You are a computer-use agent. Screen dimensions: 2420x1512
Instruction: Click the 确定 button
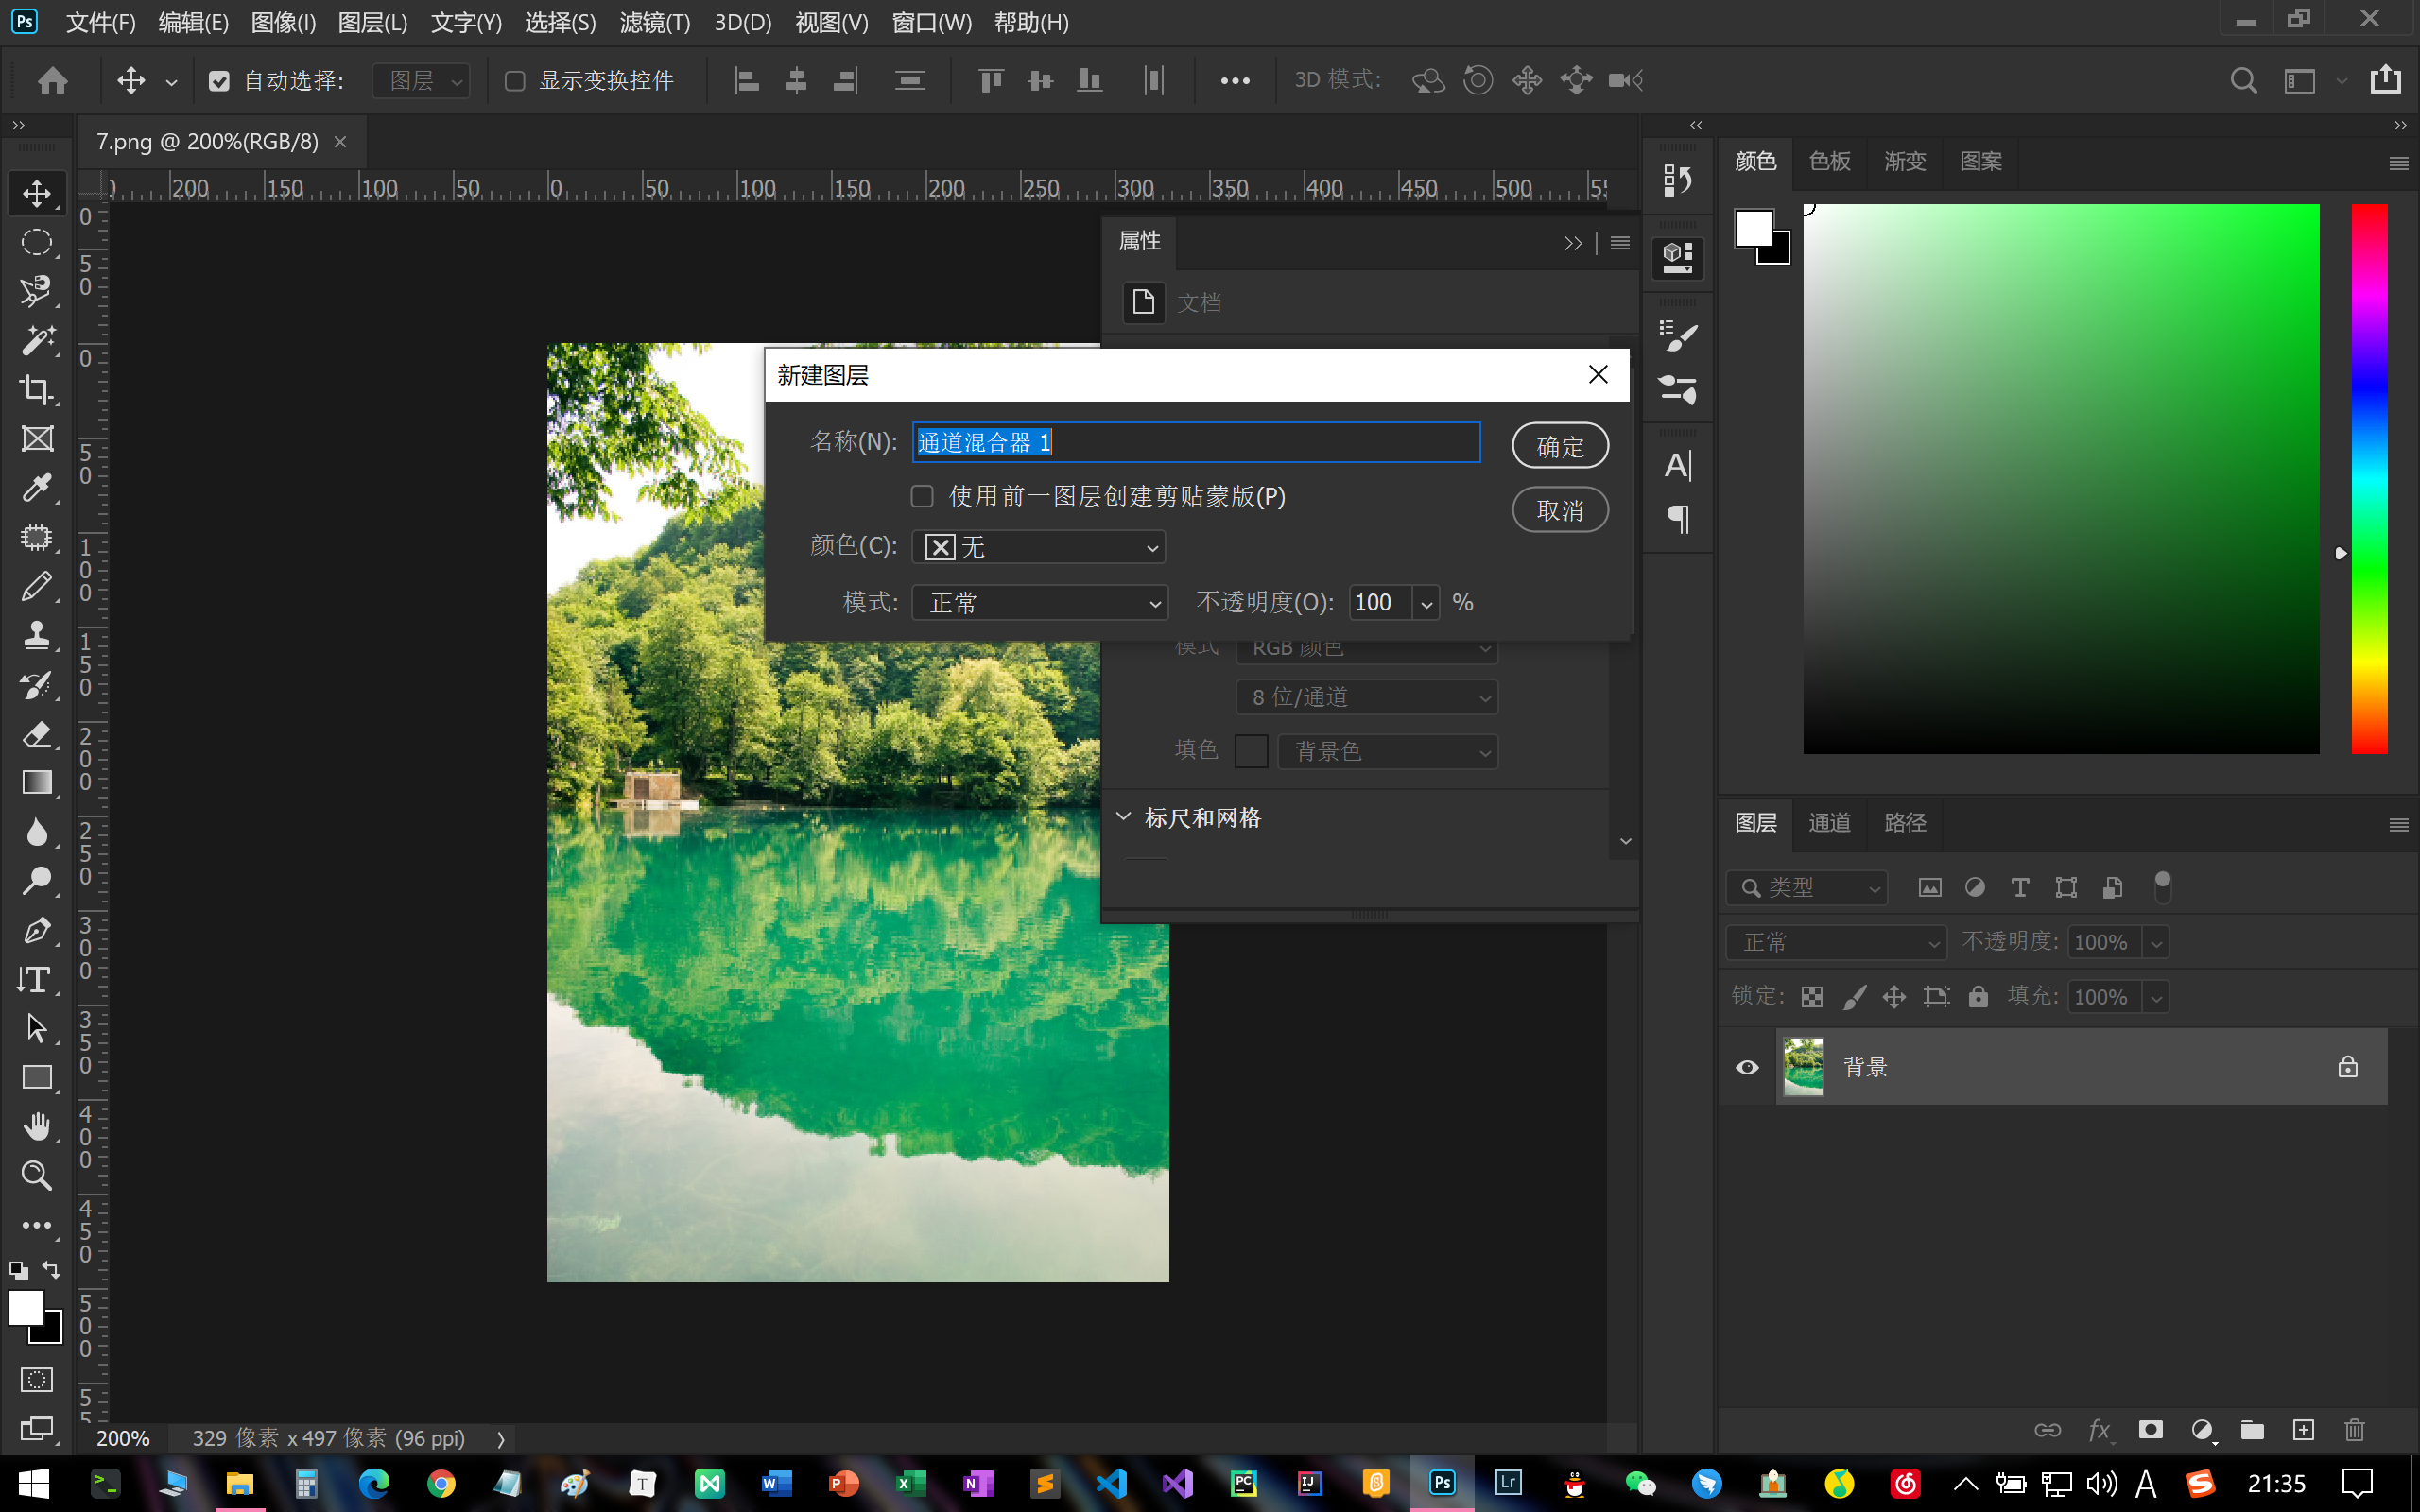tap(1560, 446)
